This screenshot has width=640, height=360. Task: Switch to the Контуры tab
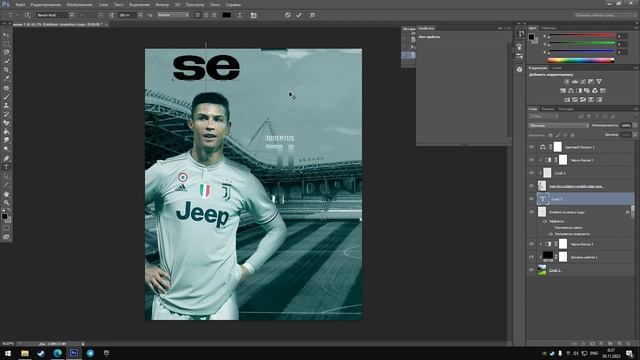(566, 109)
